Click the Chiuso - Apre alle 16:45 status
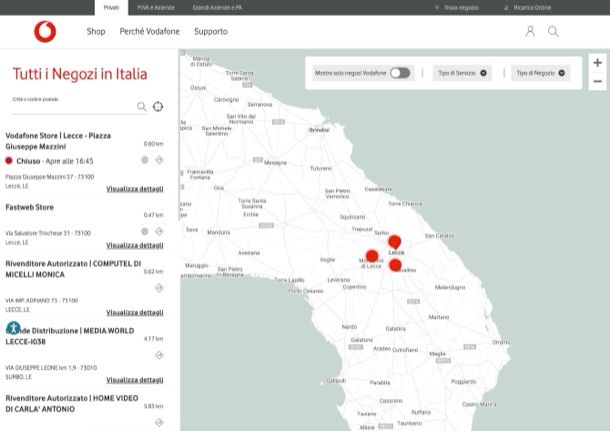Image resolution: width=610 pixels, height=431 pixels. point(54,161)
